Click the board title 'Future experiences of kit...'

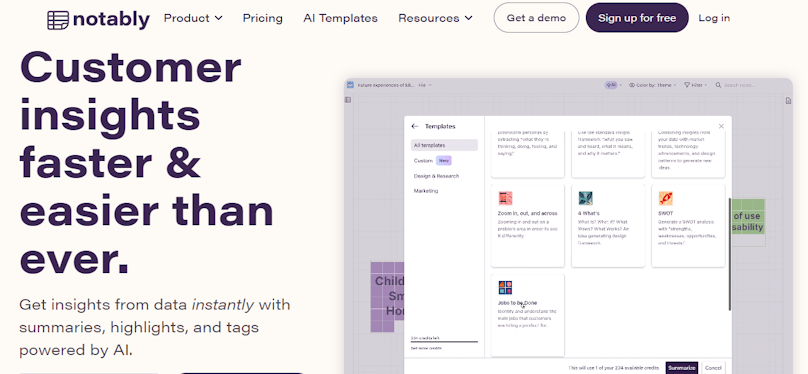(x=386, y=85)
